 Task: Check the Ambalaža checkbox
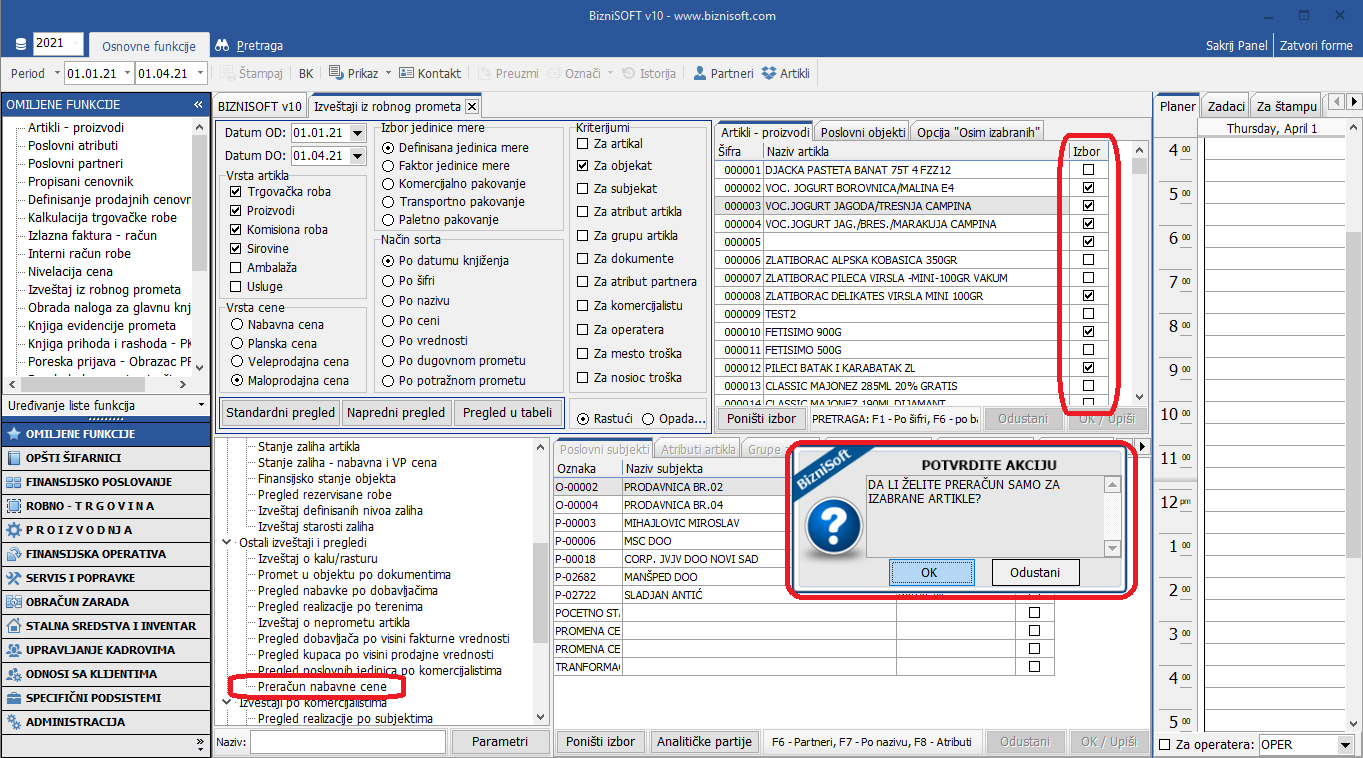coord(236,268)
